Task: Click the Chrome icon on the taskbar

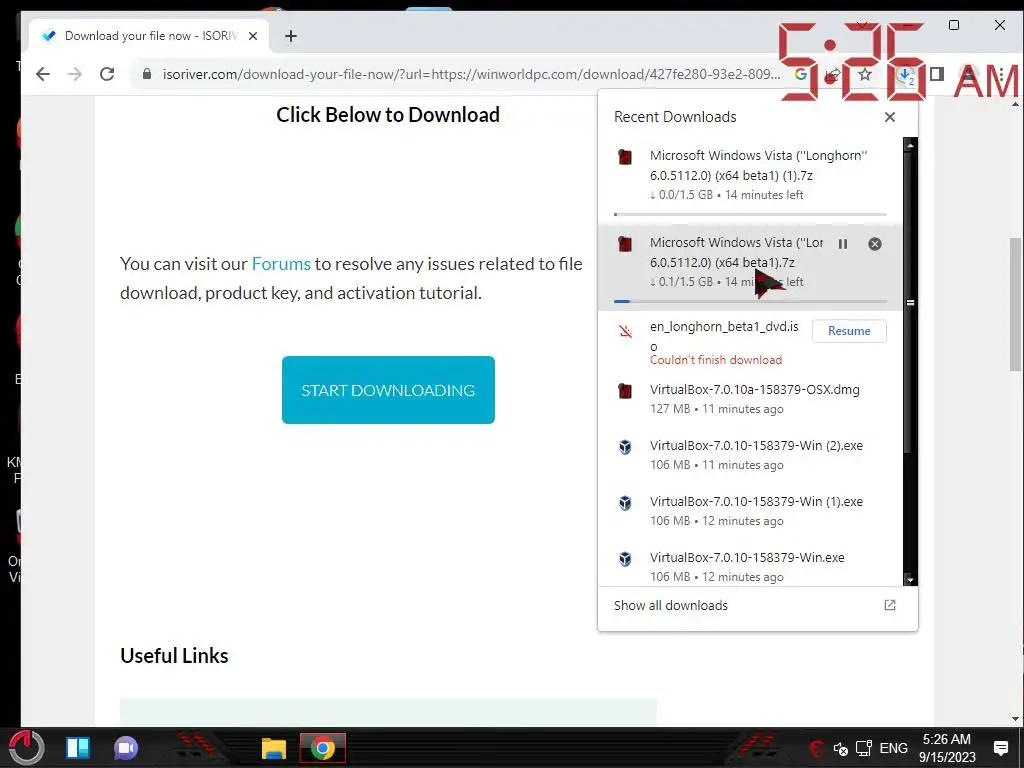Action: pos(323,748)
